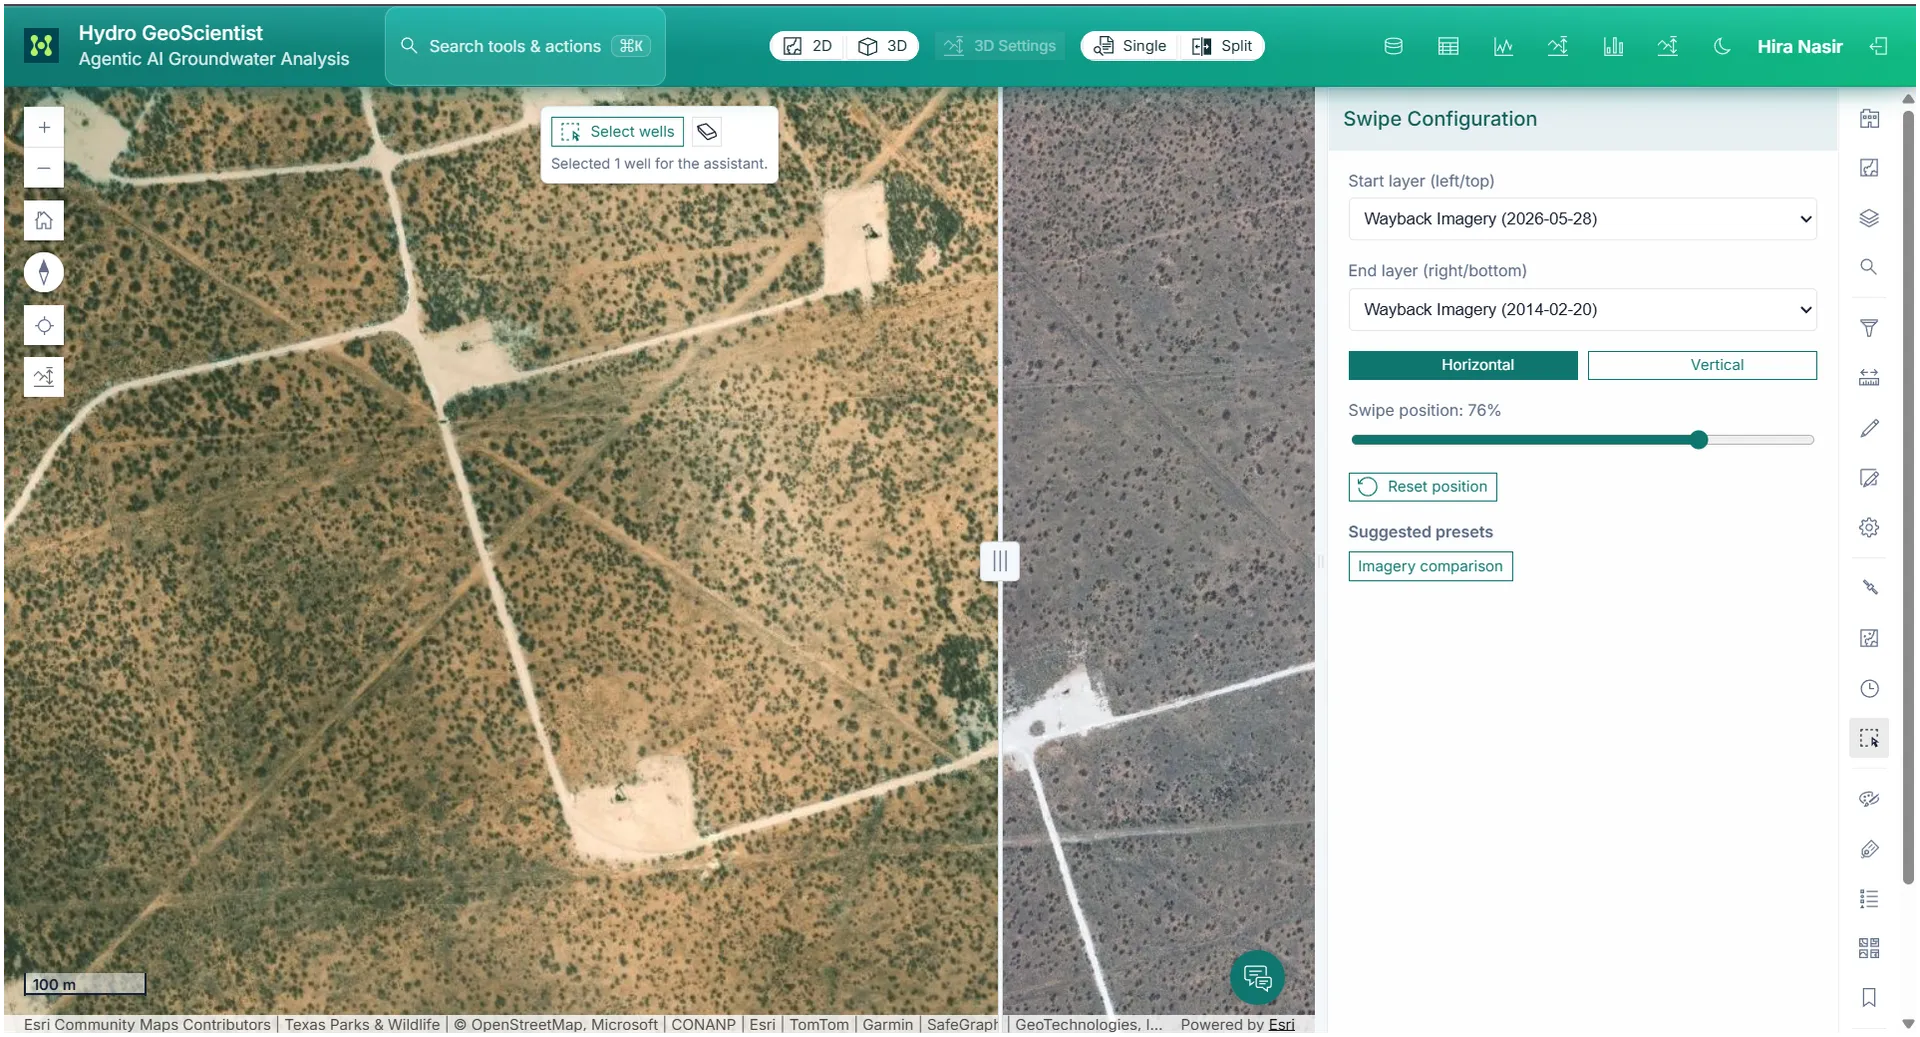Click the active selection tool sidebar icon
Screen dimensions: 1920x1037
pyautogui.click(x=1869, y=738)
